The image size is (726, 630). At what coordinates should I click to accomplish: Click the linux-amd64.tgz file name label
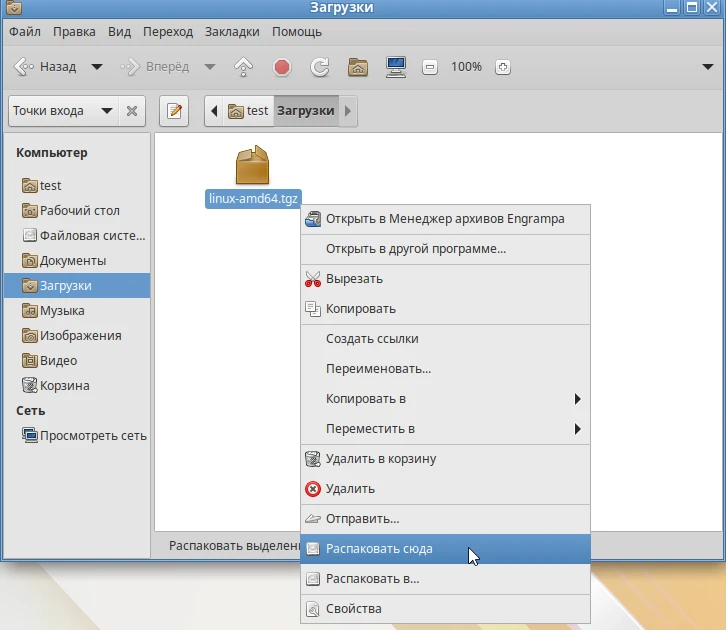253,199
